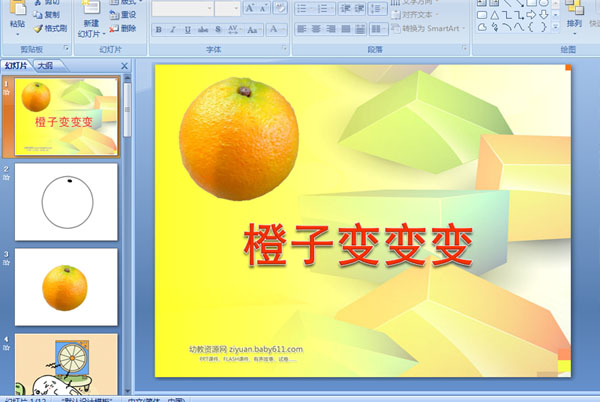The image size is (600, 402).
Task: Select slide 1 thumbnail titled 橙子变变变
Action: coord(66,117)
